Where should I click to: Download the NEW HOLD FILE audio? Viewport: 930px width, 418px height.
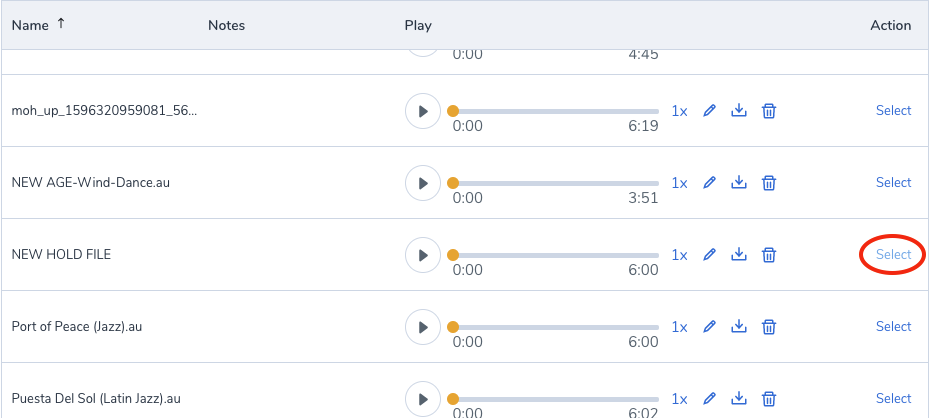point(739,255)
